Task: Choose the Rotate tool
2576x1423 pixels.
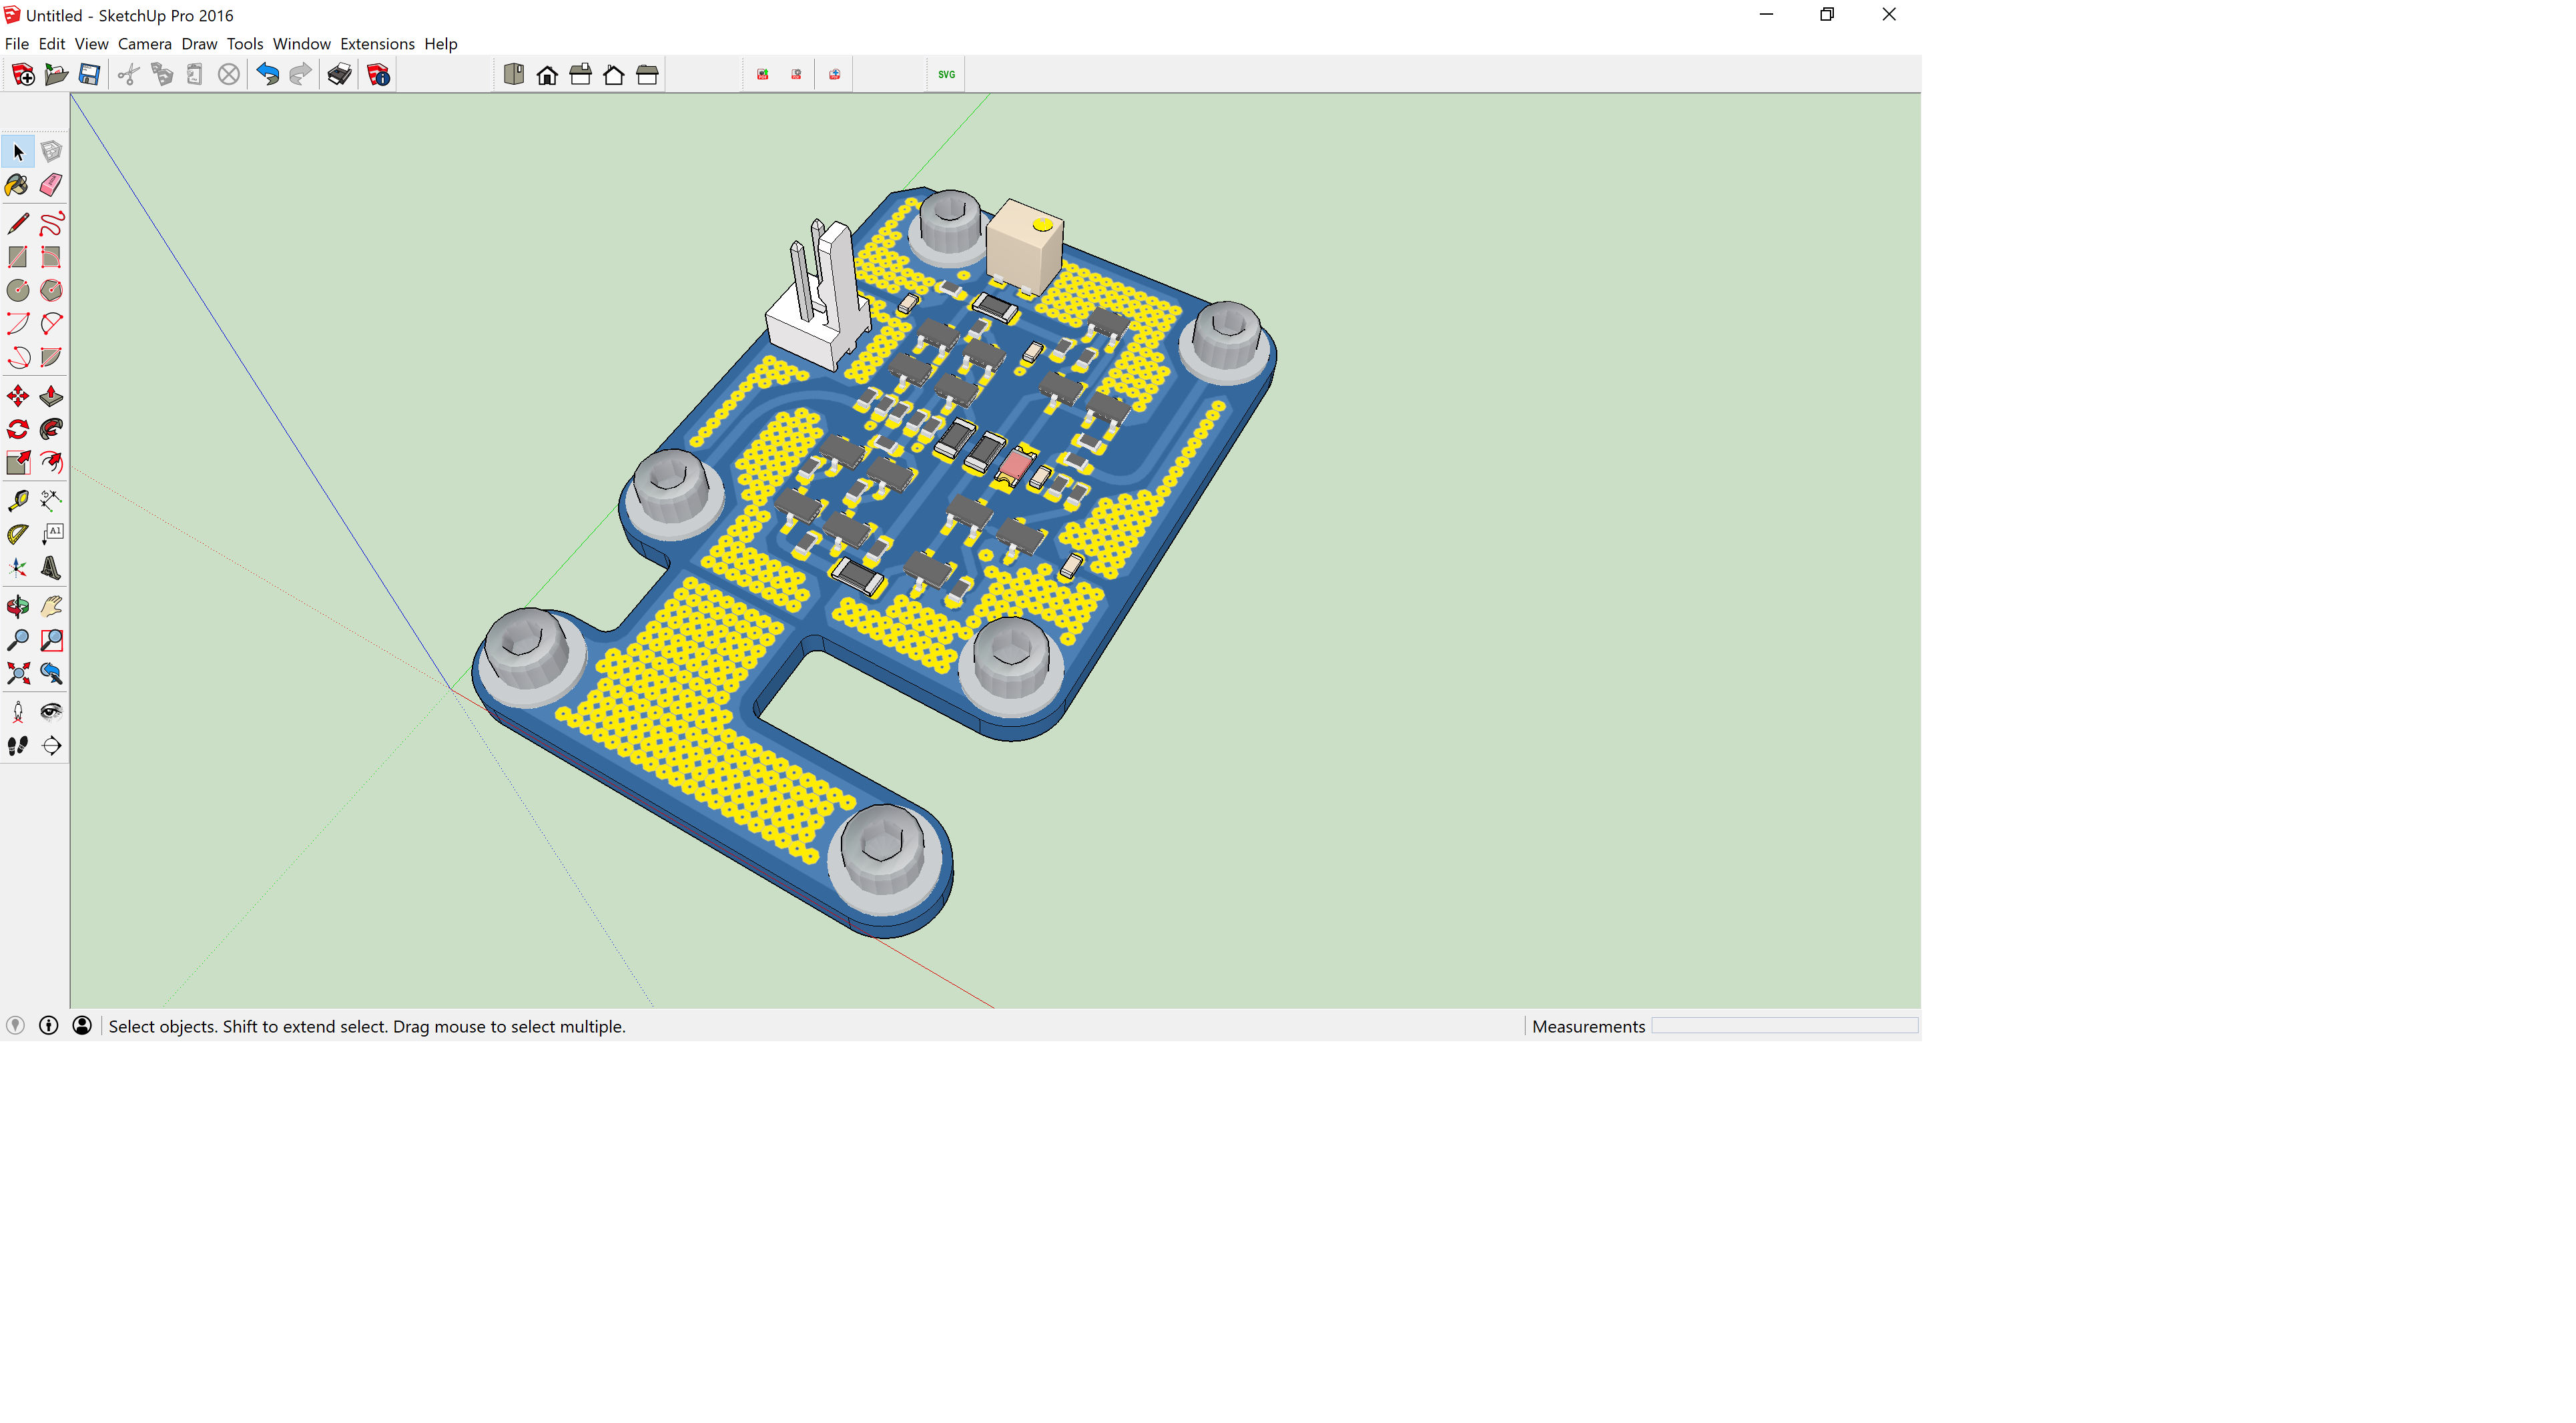Action: 18,429
